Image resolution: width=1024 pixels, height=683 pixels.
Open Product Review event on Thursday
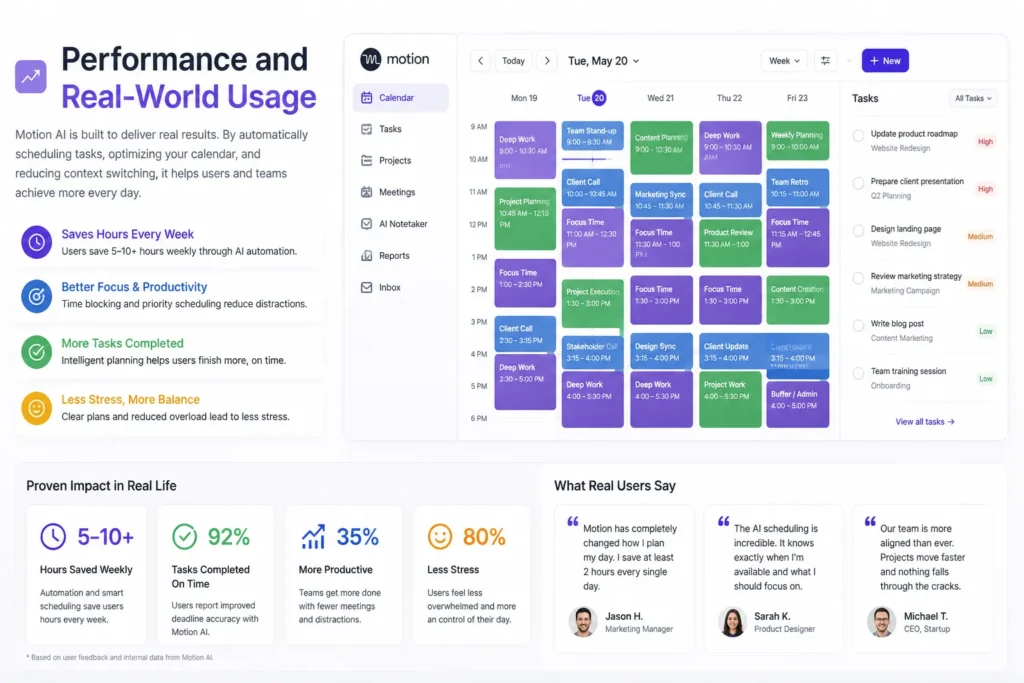(x=730, y=243)
